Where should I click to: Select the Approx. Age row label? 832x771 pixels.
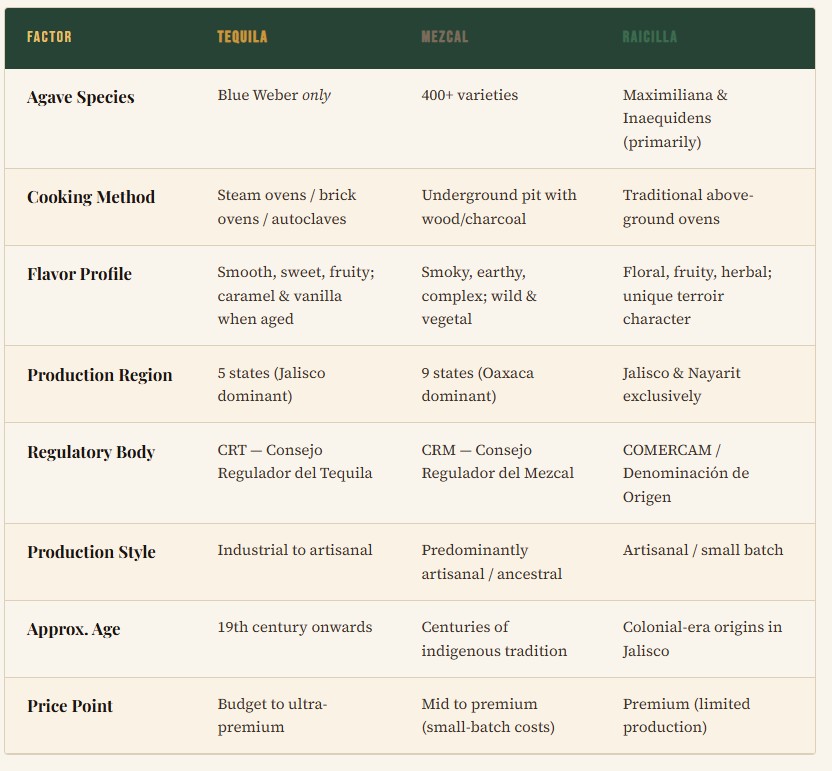click(74, 629)
